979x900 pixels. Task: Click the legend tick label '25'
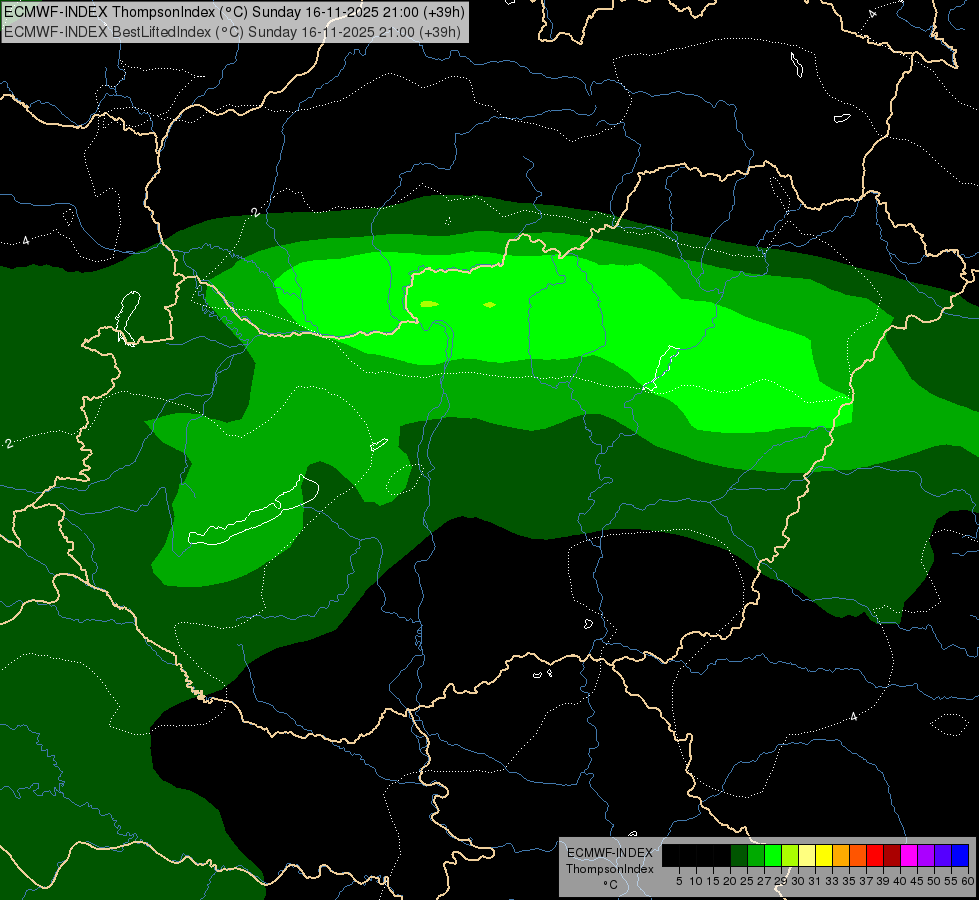(747, 881)
